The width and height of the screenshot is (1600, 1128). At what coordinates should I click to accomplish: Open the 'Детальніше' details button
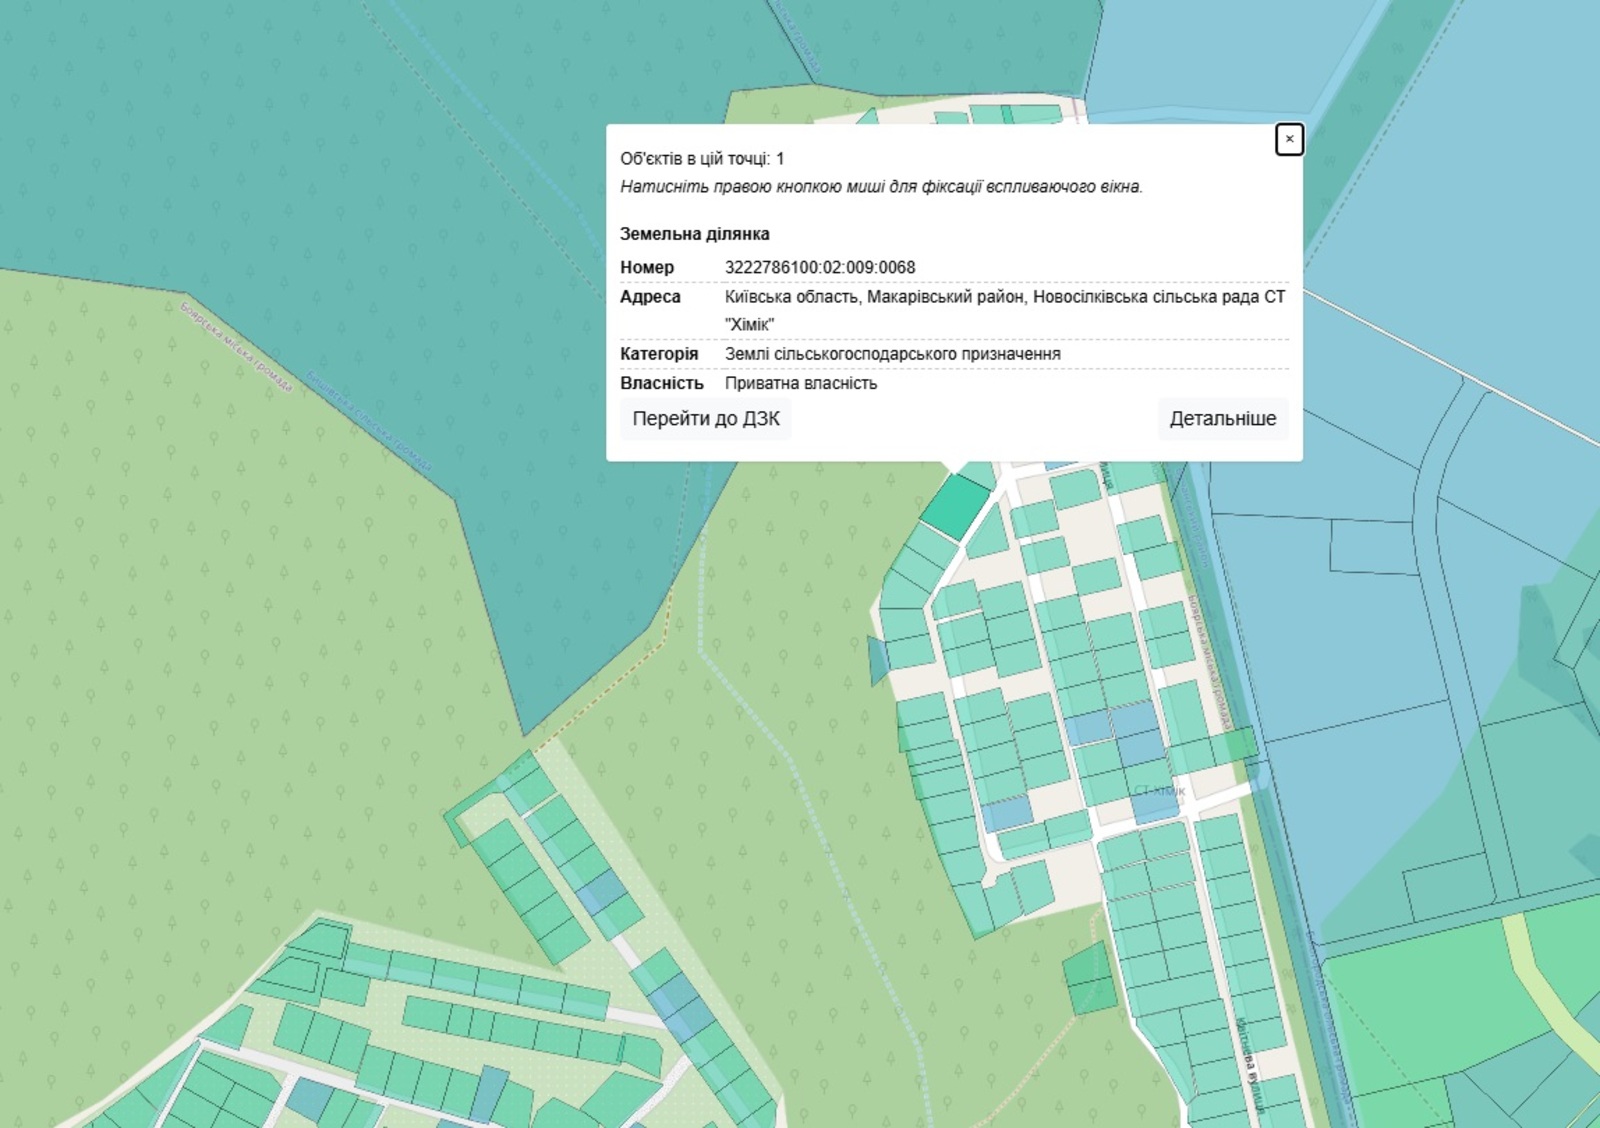click(1222, 419)
